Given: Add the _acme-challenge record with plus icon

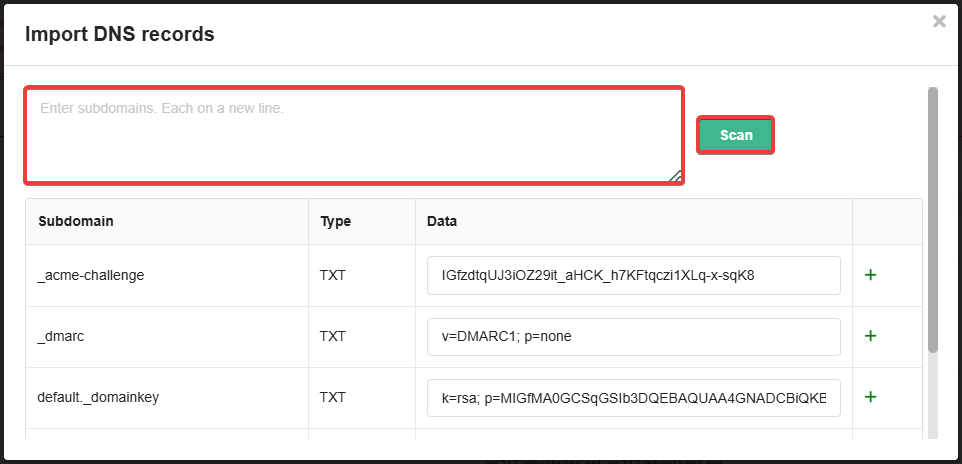Looking at the screenshot, I should 870,275.
